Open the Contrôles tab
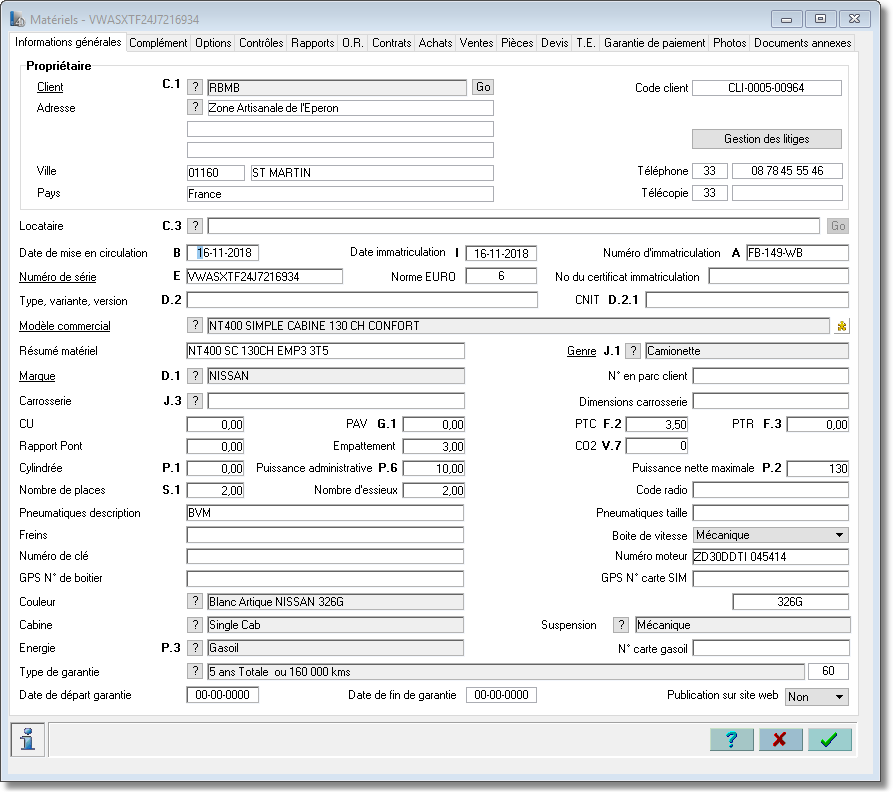The height and width of the screenshot is (794, 893). pos(261,43)
